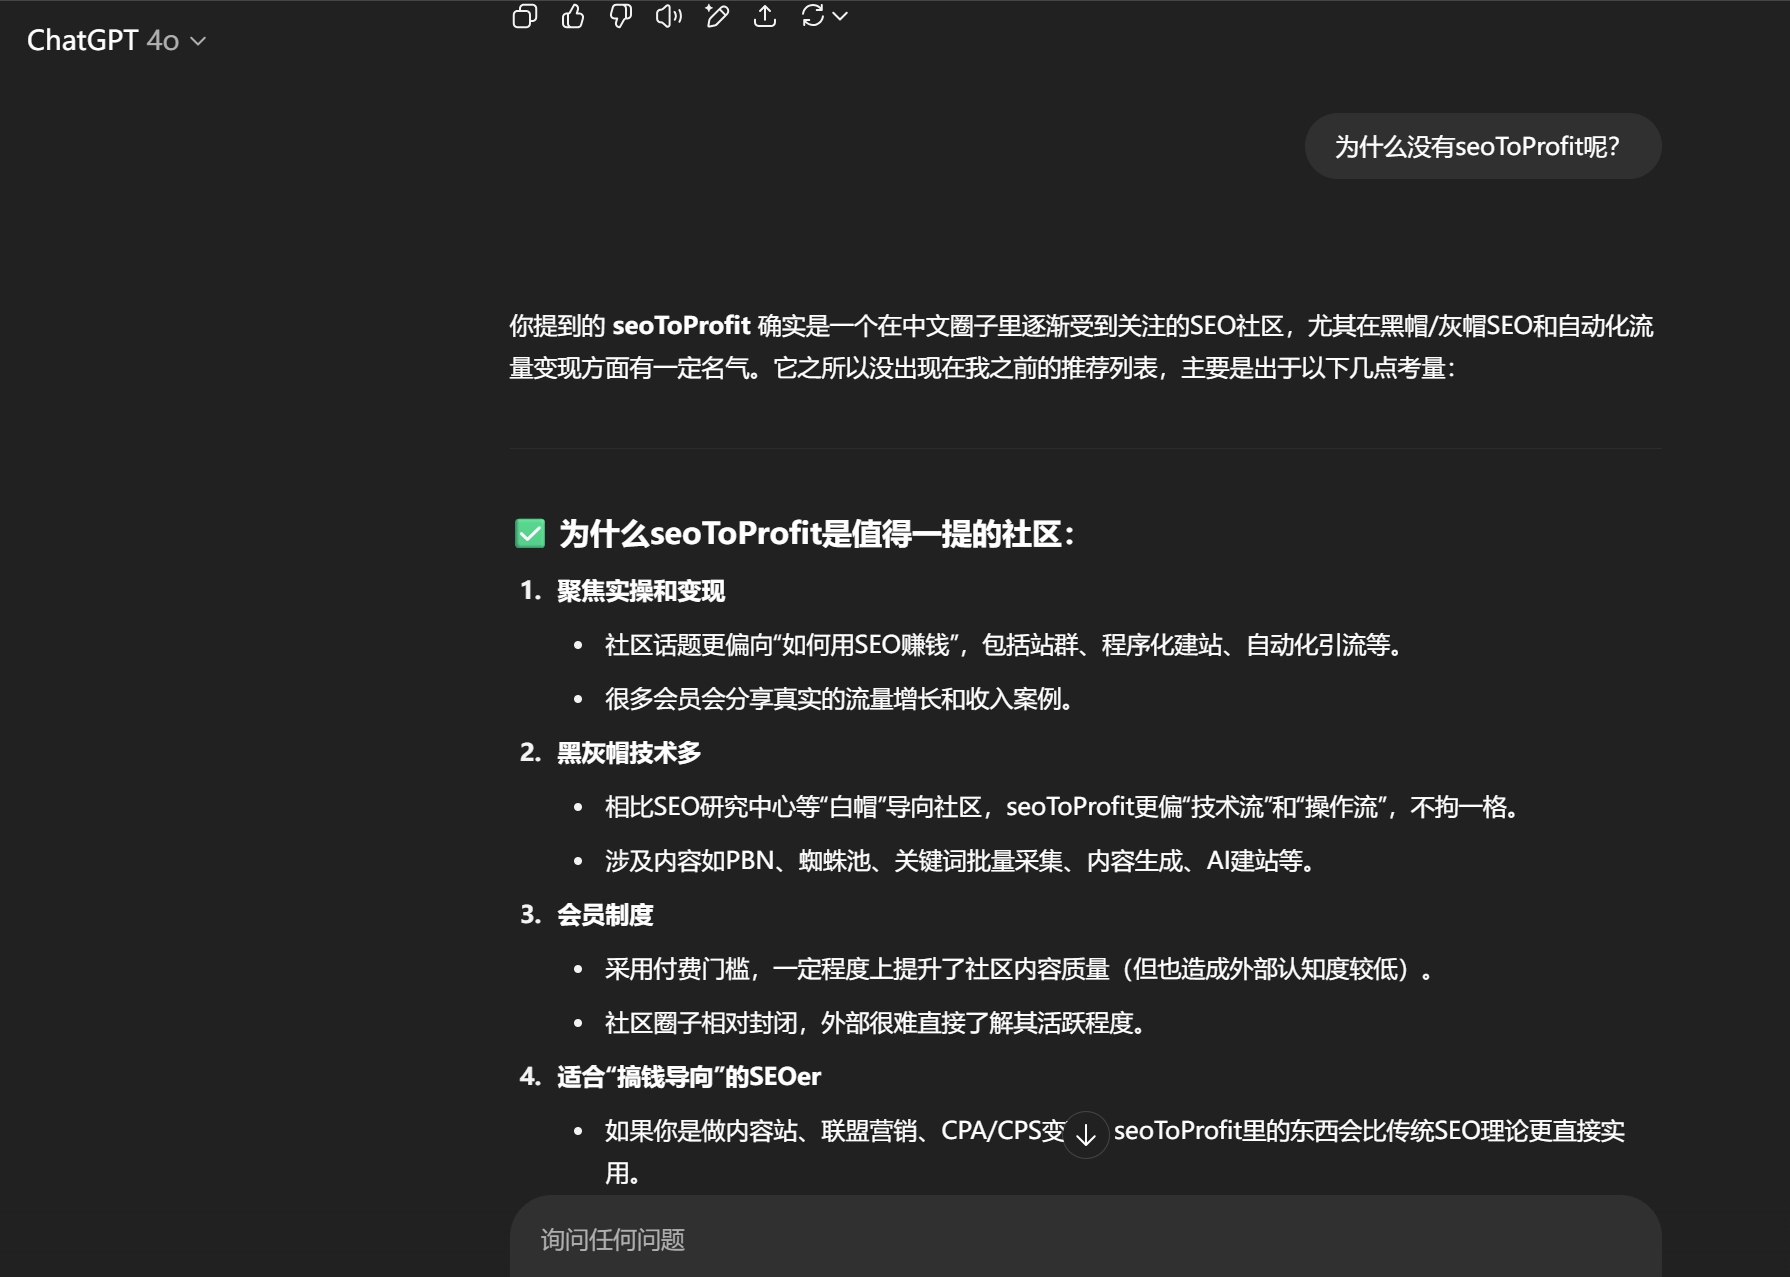This screenshot has height=1277, width=1790.
Task: Edit response in canvas with pencil icon
Action: [x=717, y=16]
